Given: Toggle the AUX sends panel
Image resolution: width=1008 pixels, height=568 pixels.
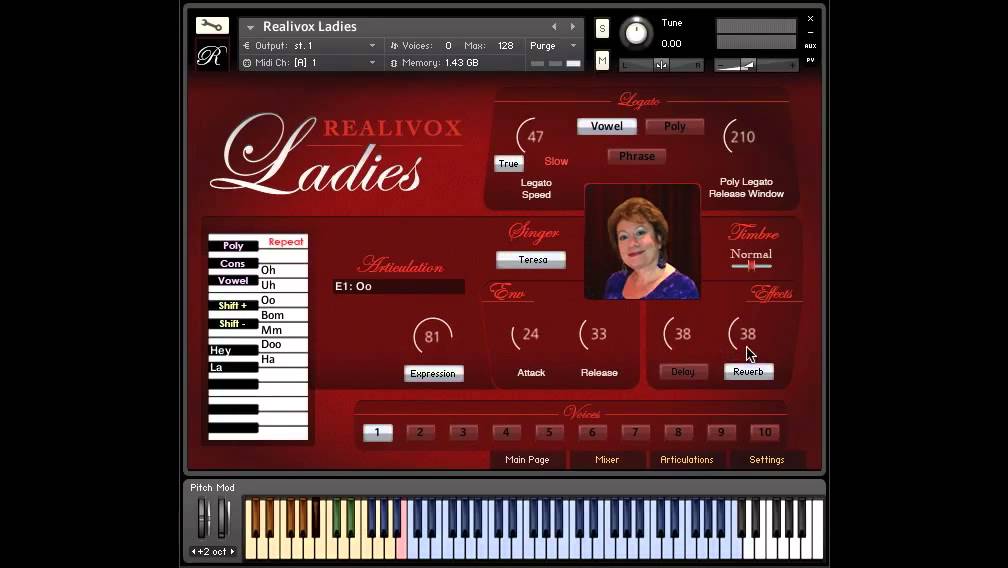Looking at the screenshot, I should point(810,46).
